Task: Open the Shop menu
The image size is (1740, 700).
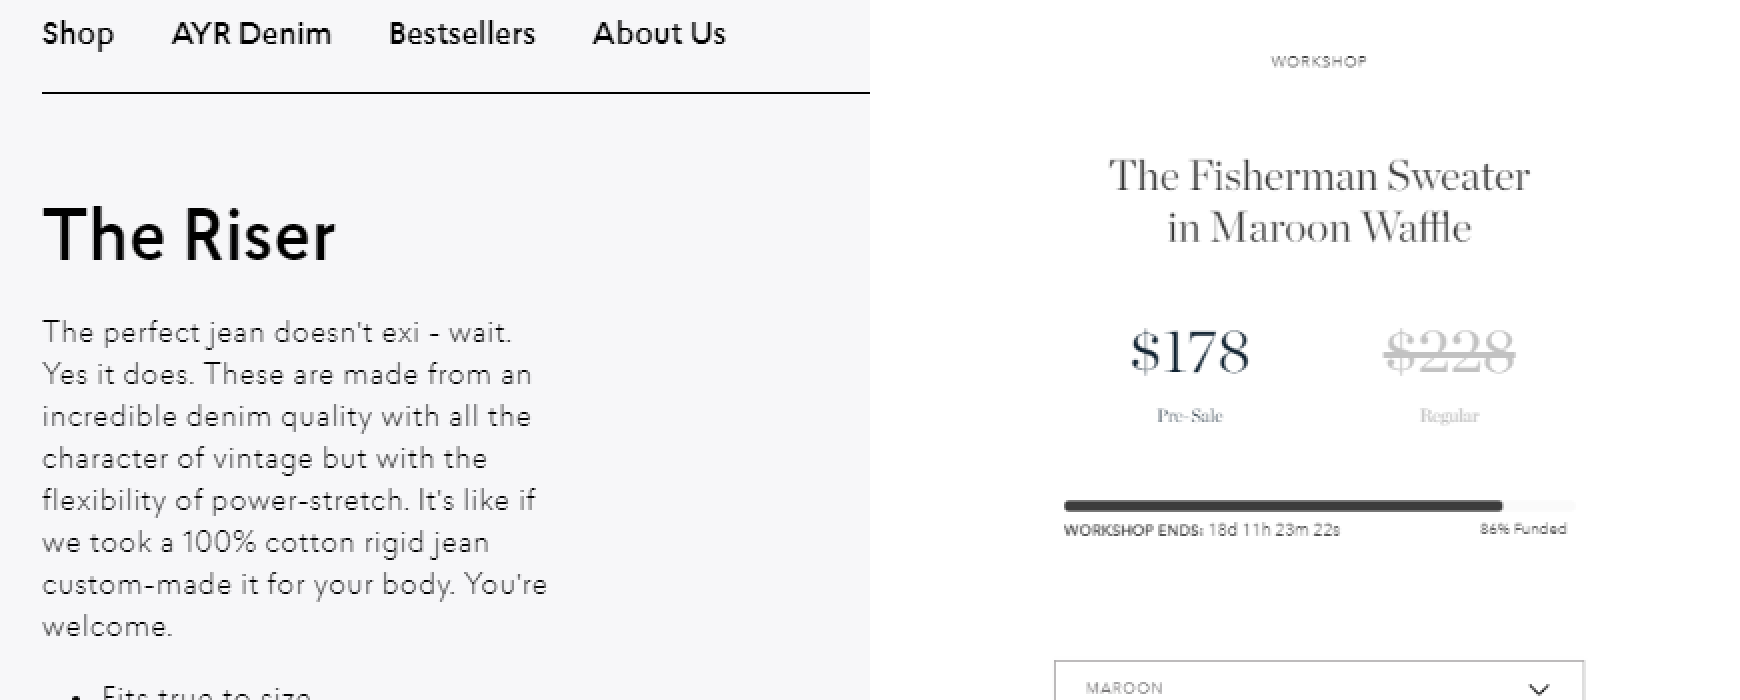Action: tap(78, 34)
